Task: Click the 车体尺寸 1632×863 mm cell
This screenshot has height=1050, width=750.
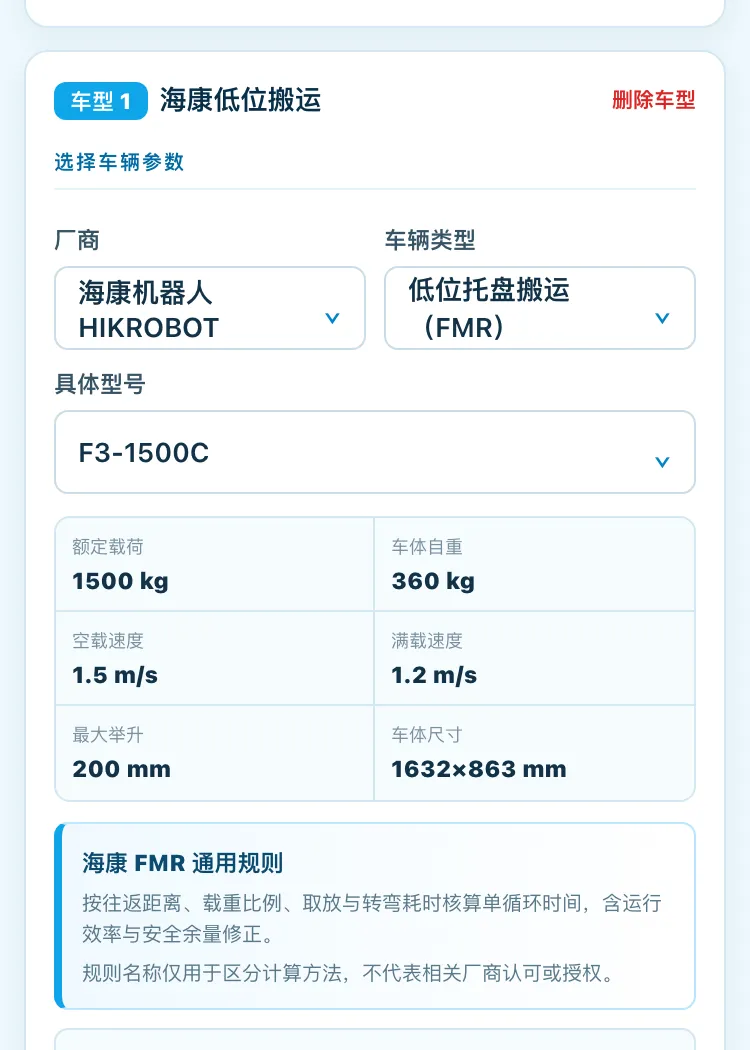Action: [x=534, y=753]
